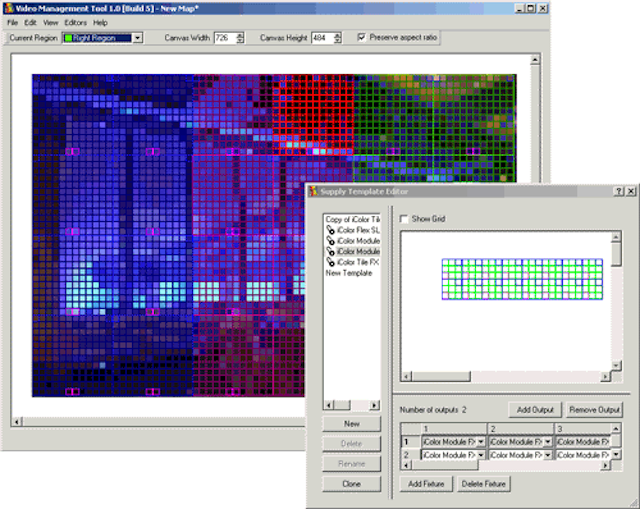This screenshot has width=640, height=509.
Task: Click the main canvas vertical scrollbar up arrow
Action: coord(535,60)
